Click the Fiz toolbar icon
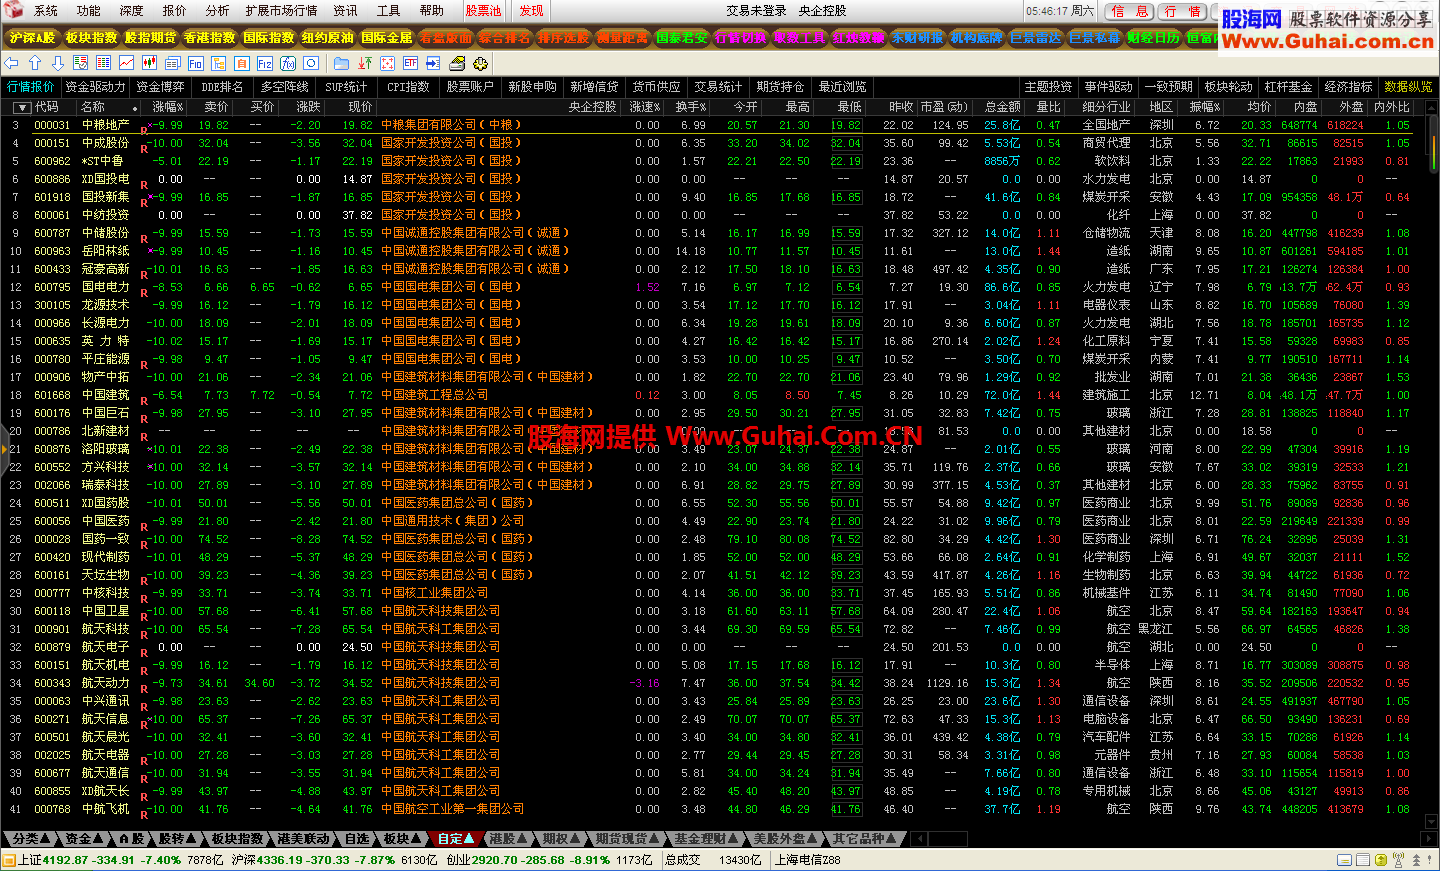The image size is (1440, 871). 265,63
